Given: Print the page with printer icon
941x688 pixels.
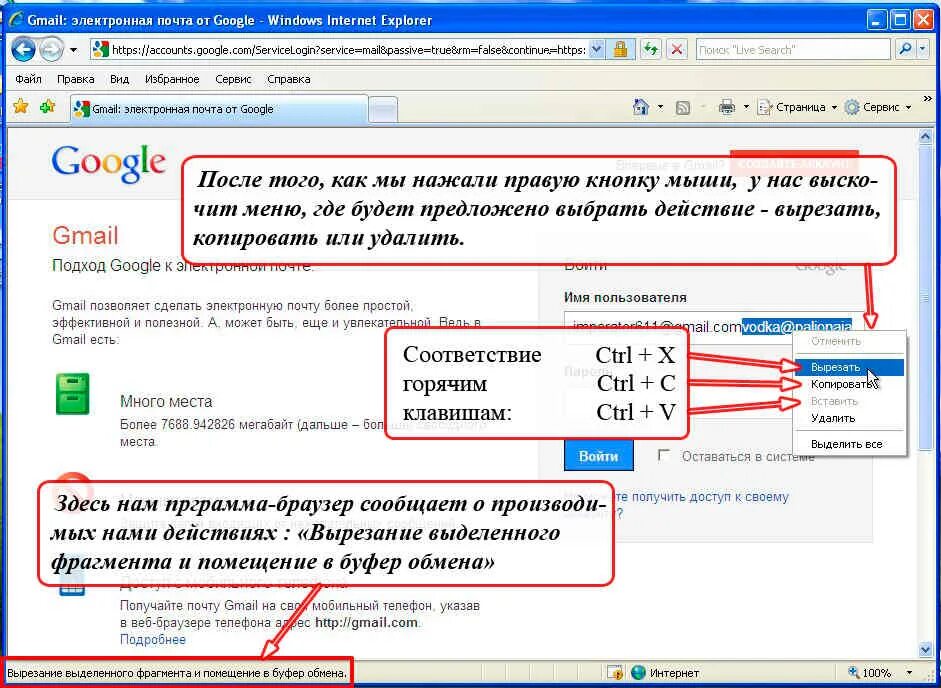Looking at the screenshot, I should (x=727, y=107).
